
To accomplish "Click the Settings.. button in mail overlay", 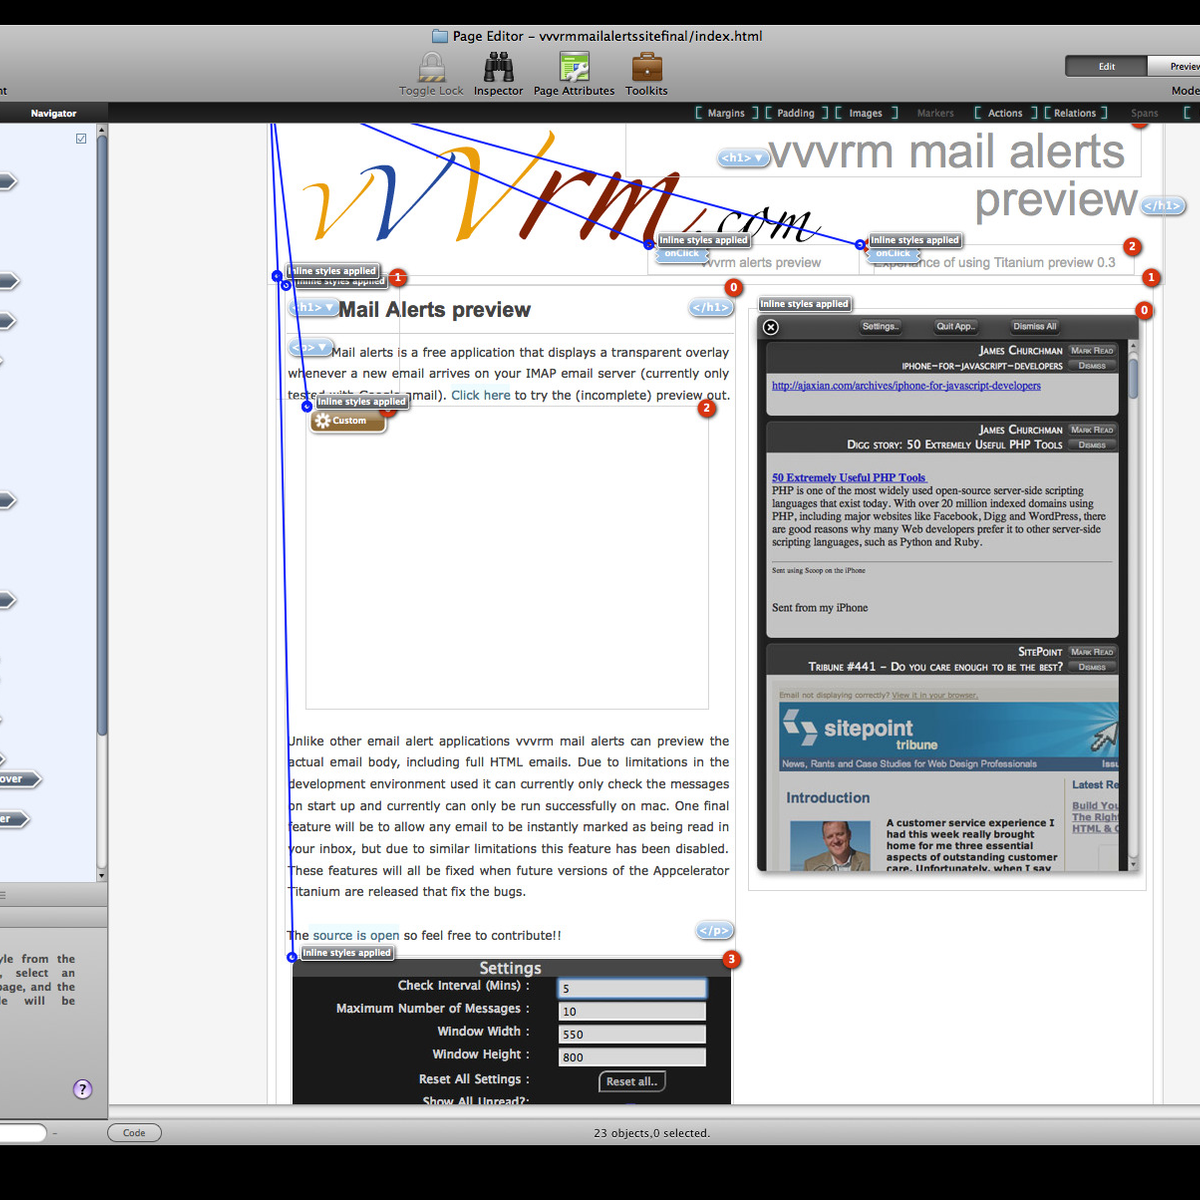I will click(880, 326).
